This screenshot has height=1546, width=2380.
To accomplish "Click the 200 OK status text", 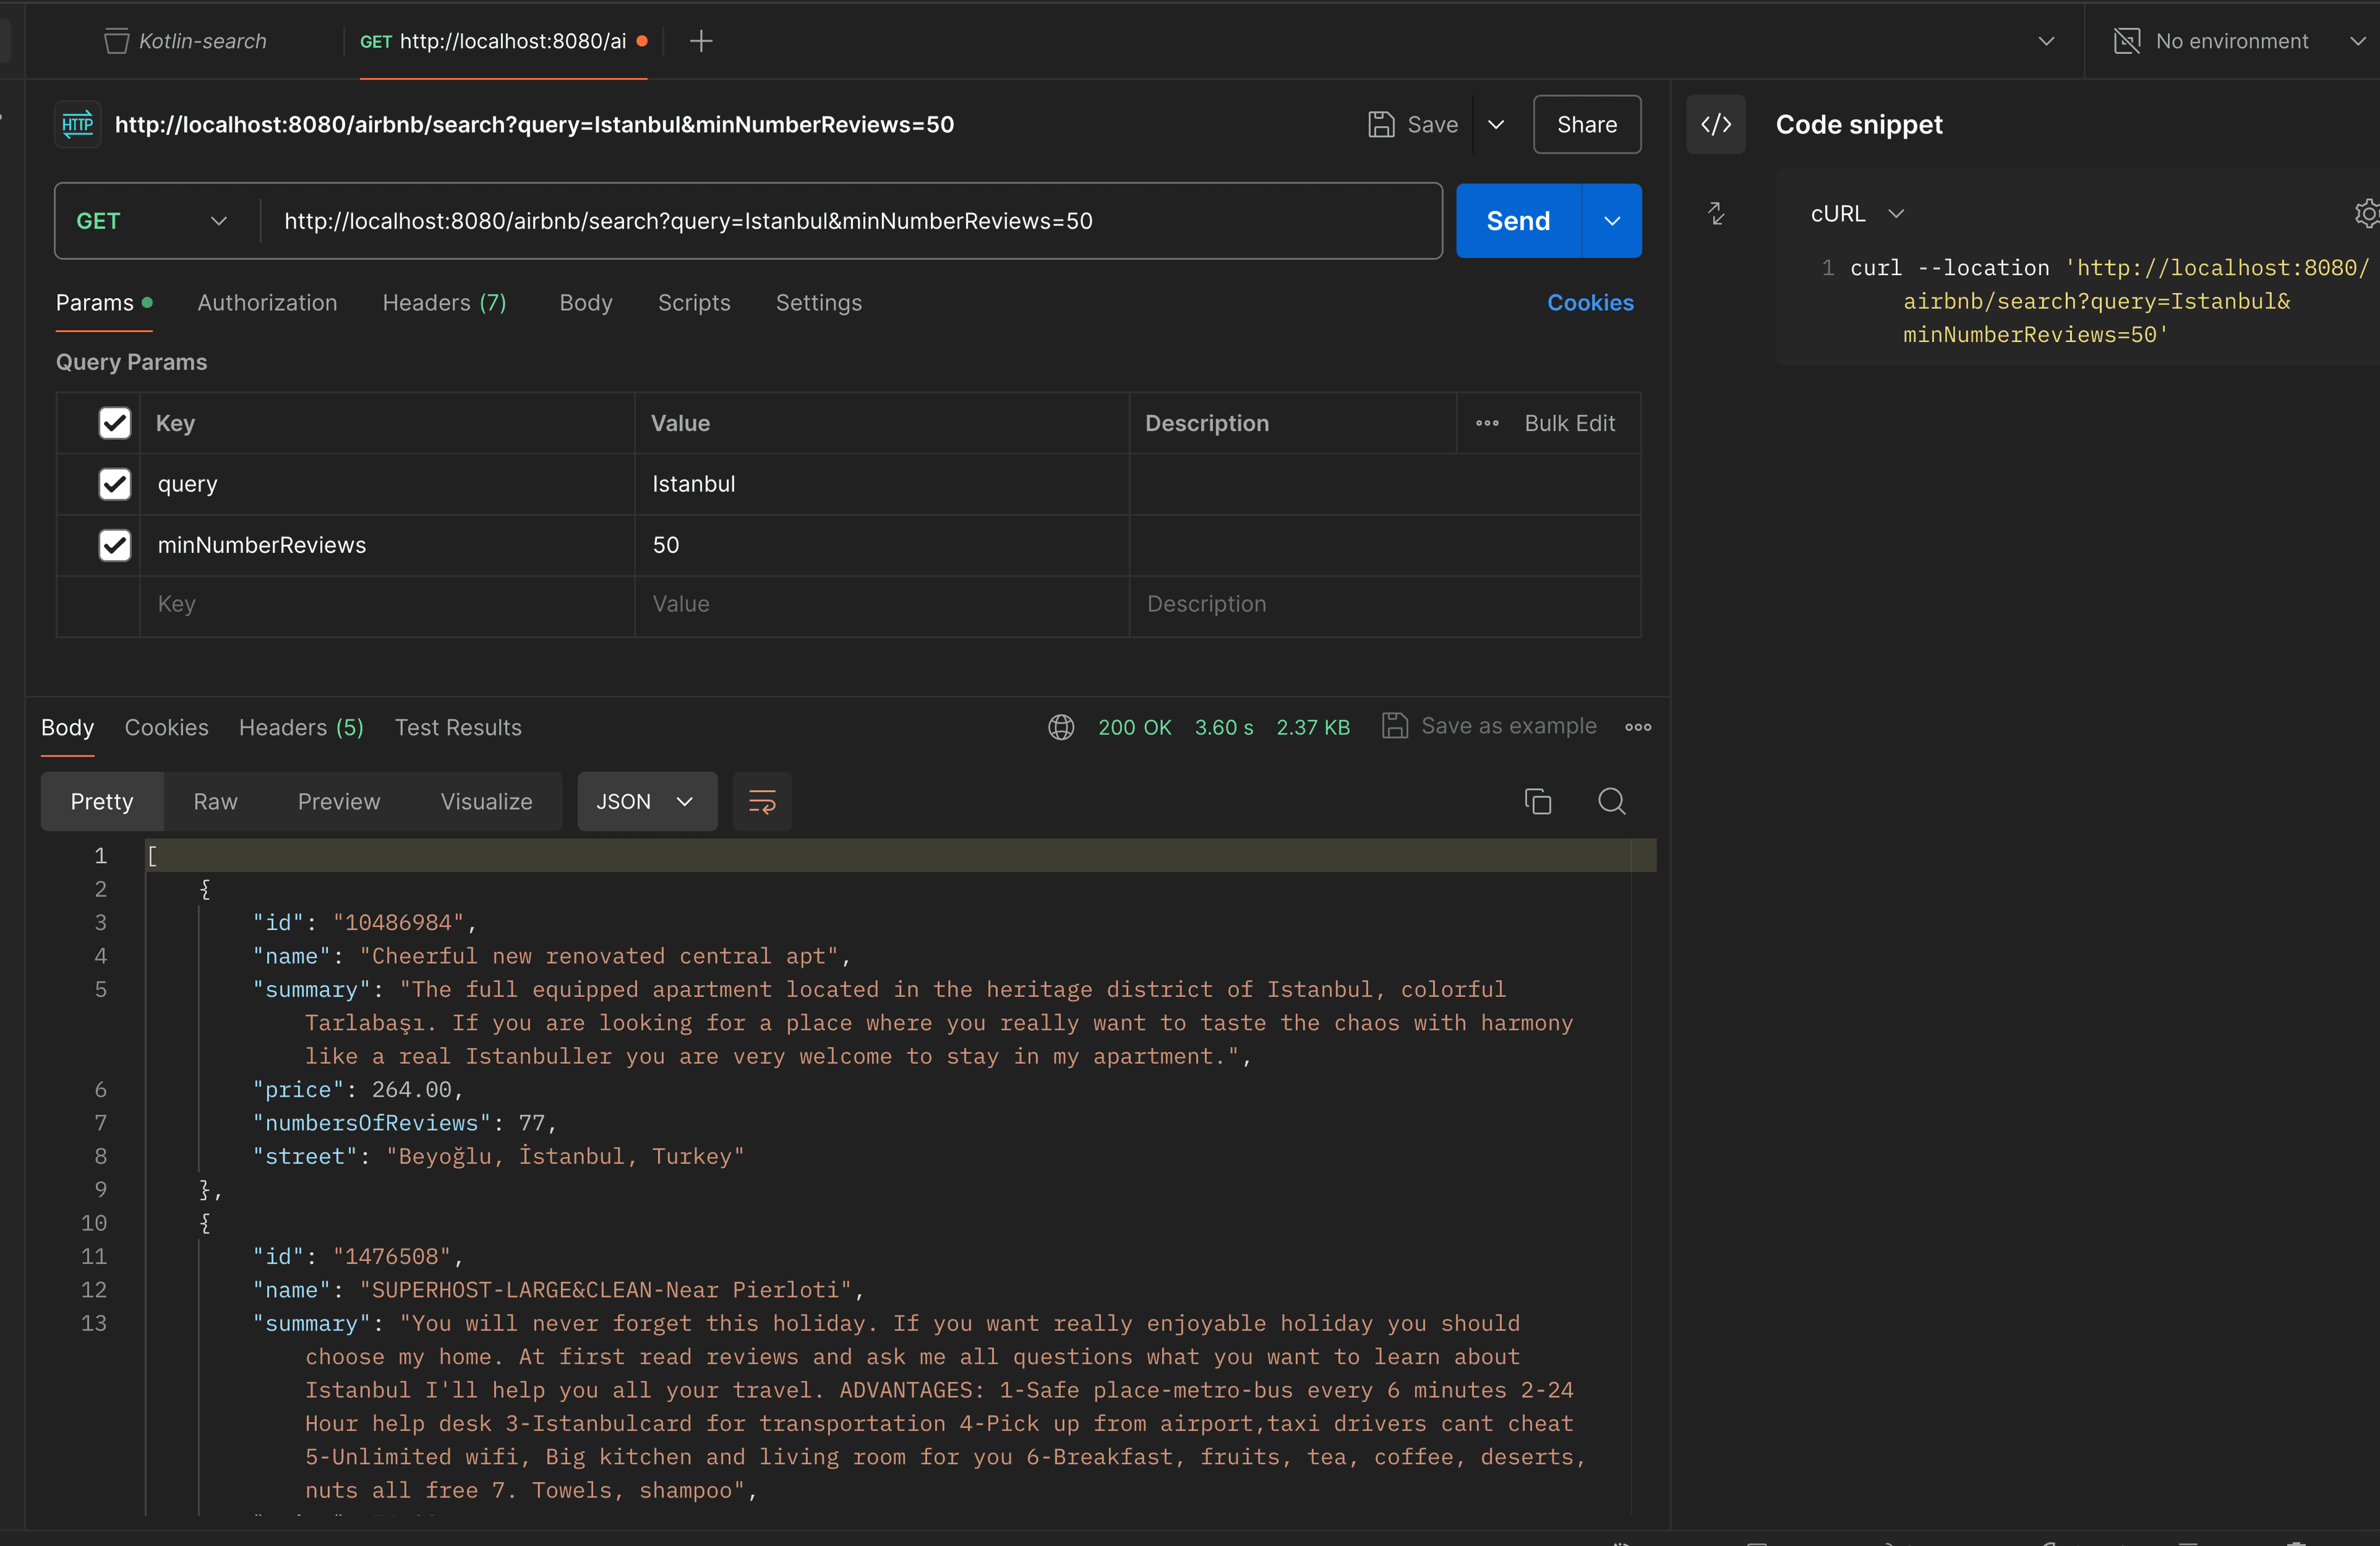I will point(1134,727).
